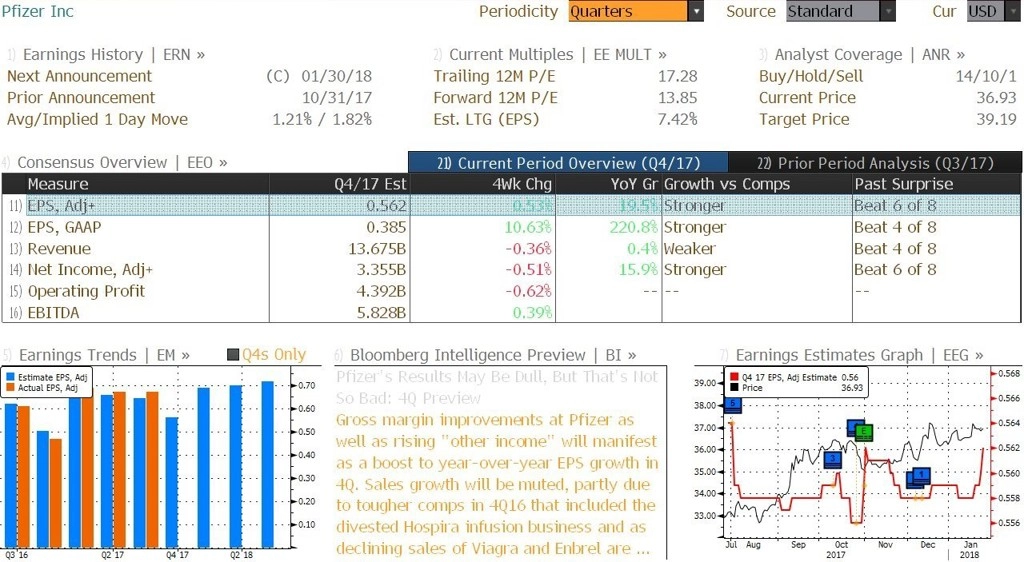Click green E earnings marker on graph
1024x562 pixels.
[864, 431]
